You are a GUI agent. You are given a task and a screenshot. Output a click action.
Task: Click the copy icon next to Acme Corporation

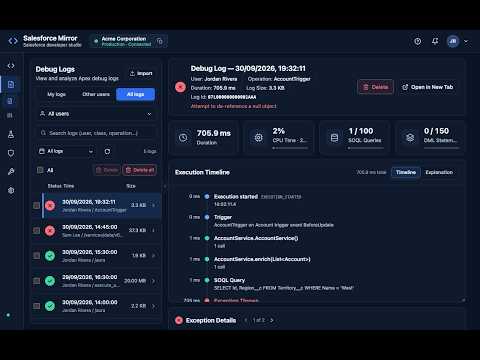[x=160, y=41]
